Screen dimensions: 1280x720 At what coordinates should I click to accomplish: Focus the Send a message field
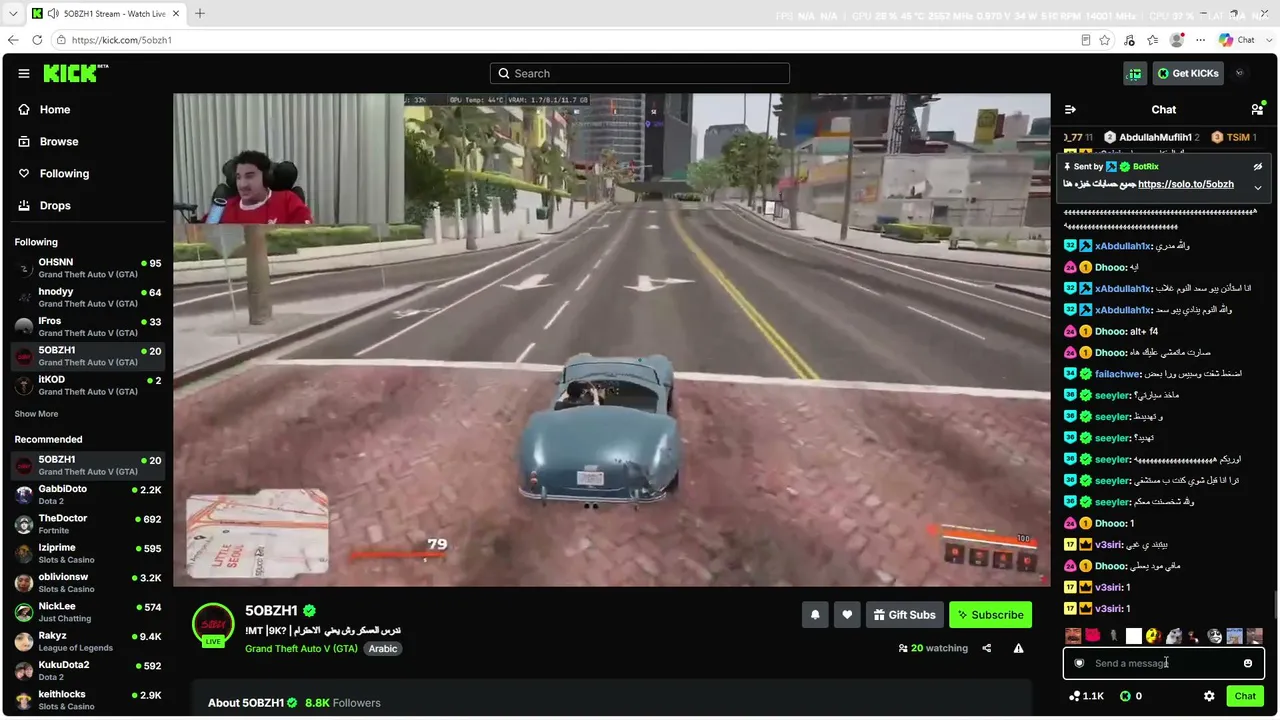click(x=1164, y=663)
